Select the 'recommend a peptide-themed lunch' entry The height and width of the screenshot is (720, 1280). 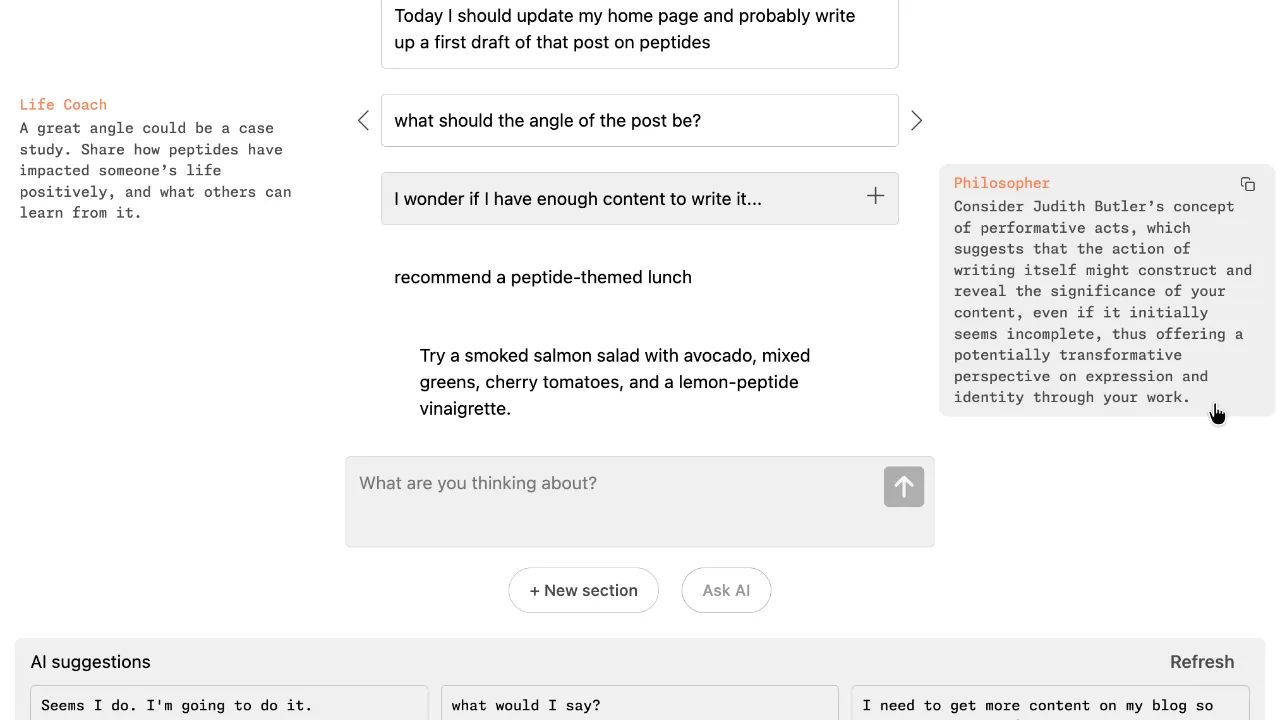pos(543,277)
